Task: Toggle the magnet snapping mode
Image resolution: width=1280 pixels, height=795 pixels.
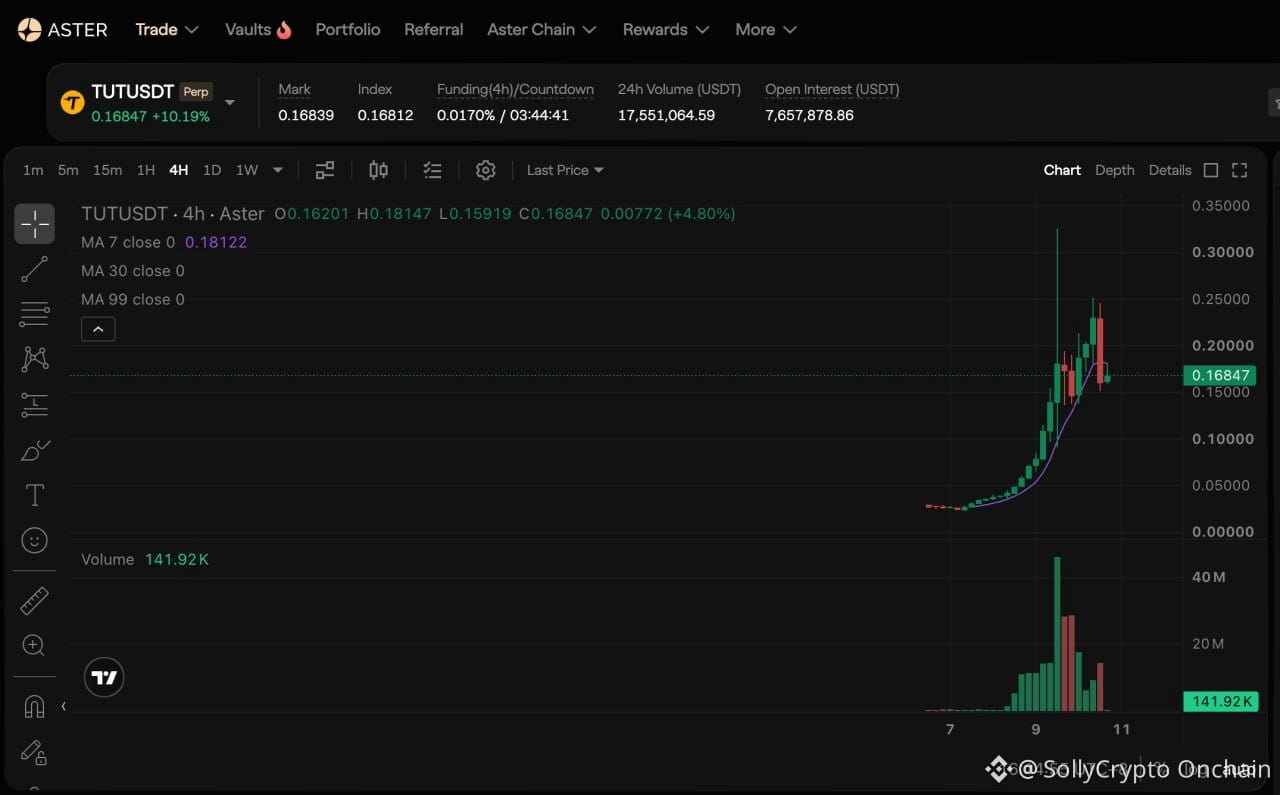Action: point(34,706)
